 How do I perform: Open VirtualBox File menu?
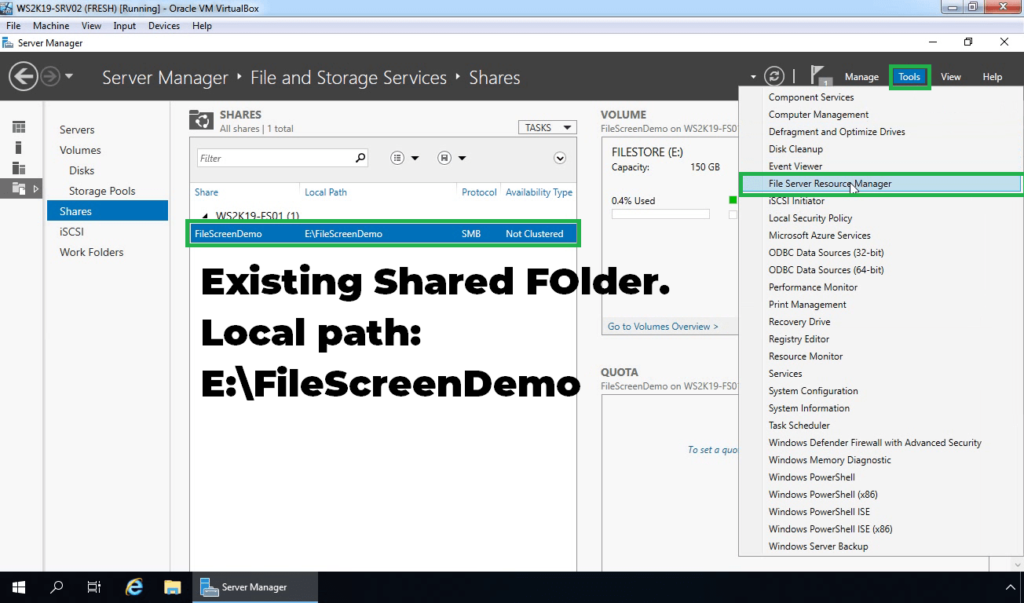[13, 25]
